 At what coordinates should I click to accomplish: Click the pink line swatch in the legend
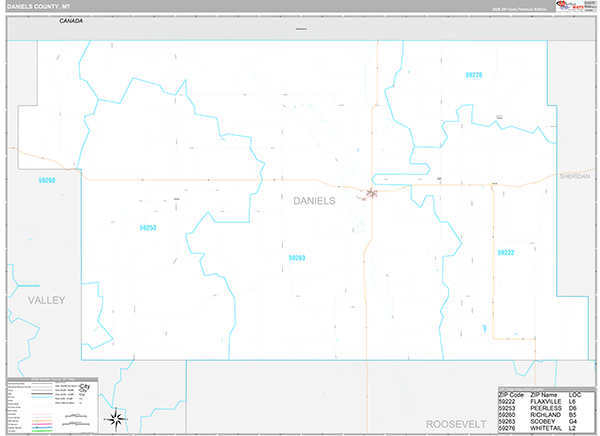42,424
